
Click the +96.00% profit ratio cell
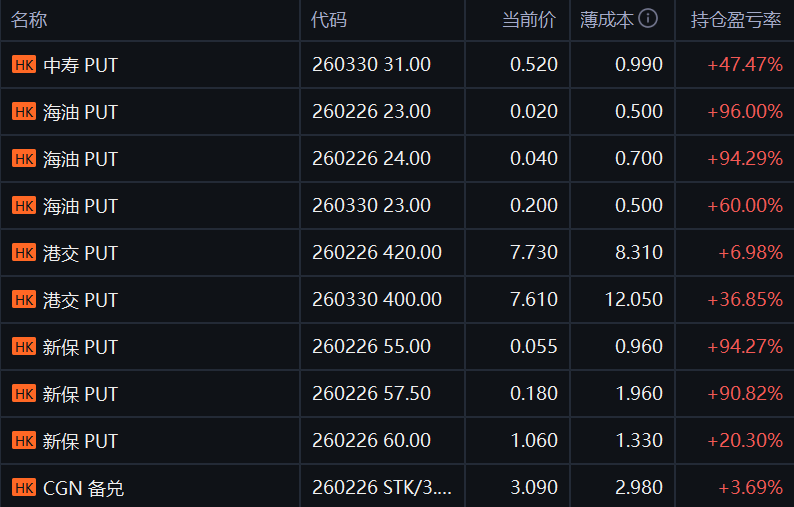tap(744, 112)
